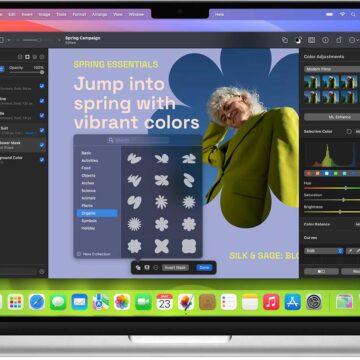Collapse the Selective Color section header
Screen dimensions: 360x360
[x=318, y=132]
